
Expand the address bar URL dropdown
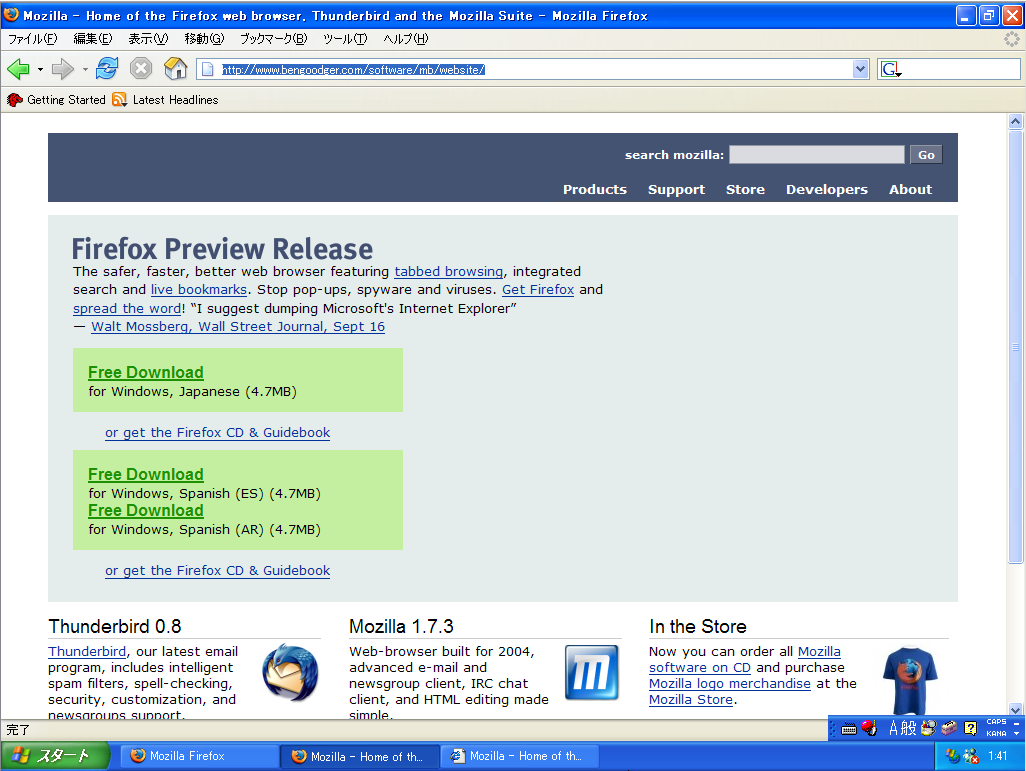coord(860,69)
